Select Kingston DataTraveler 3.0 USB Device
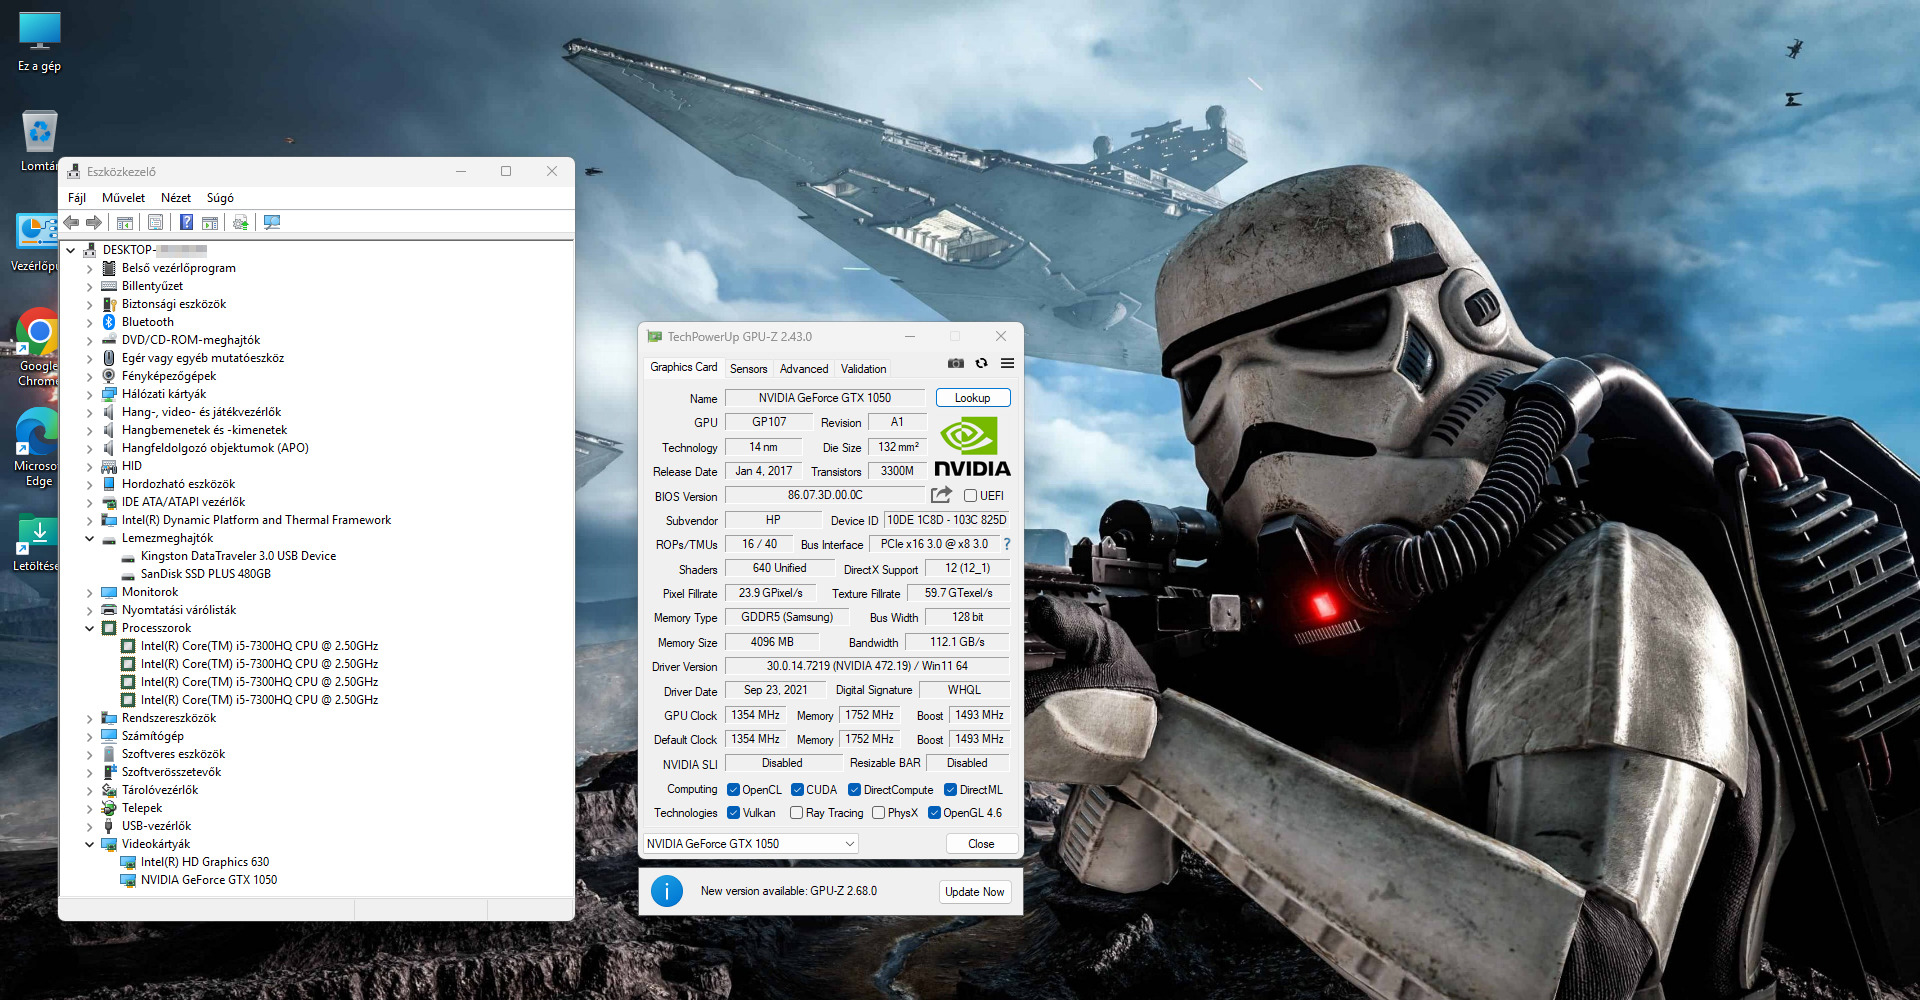This screenshot has width=1920, height=1000. point(238,556)
